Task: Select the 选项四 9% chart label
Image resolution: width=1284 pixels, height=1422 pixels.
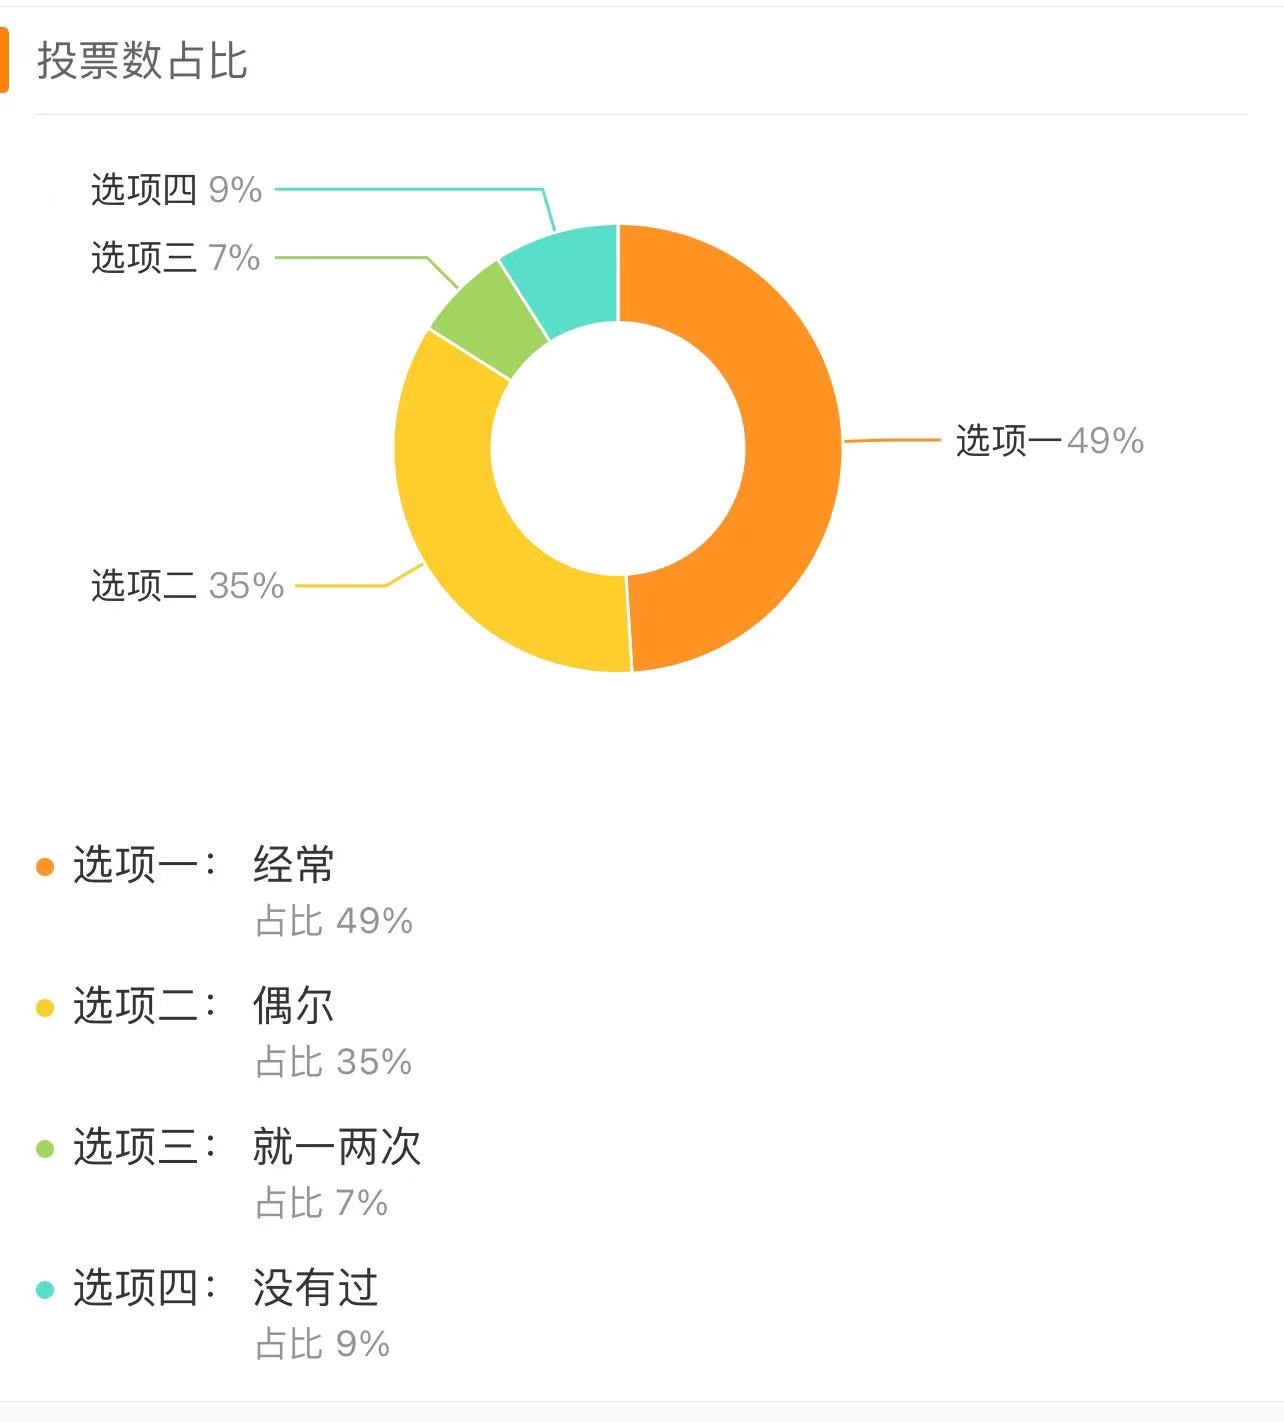Action: (x=176, y=189)
